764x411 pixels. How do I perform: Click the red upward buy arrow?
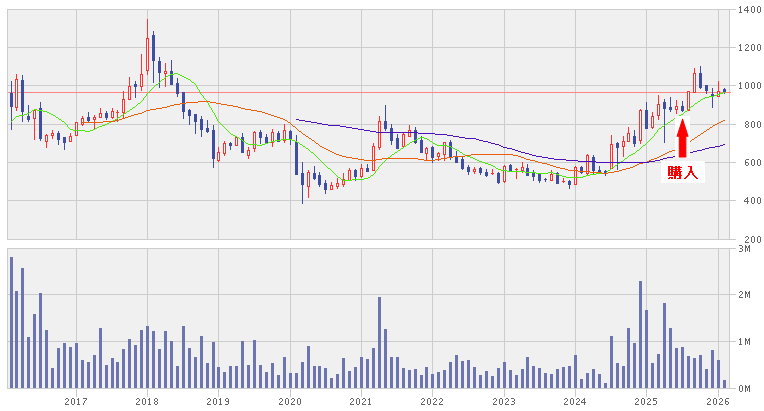683,137
